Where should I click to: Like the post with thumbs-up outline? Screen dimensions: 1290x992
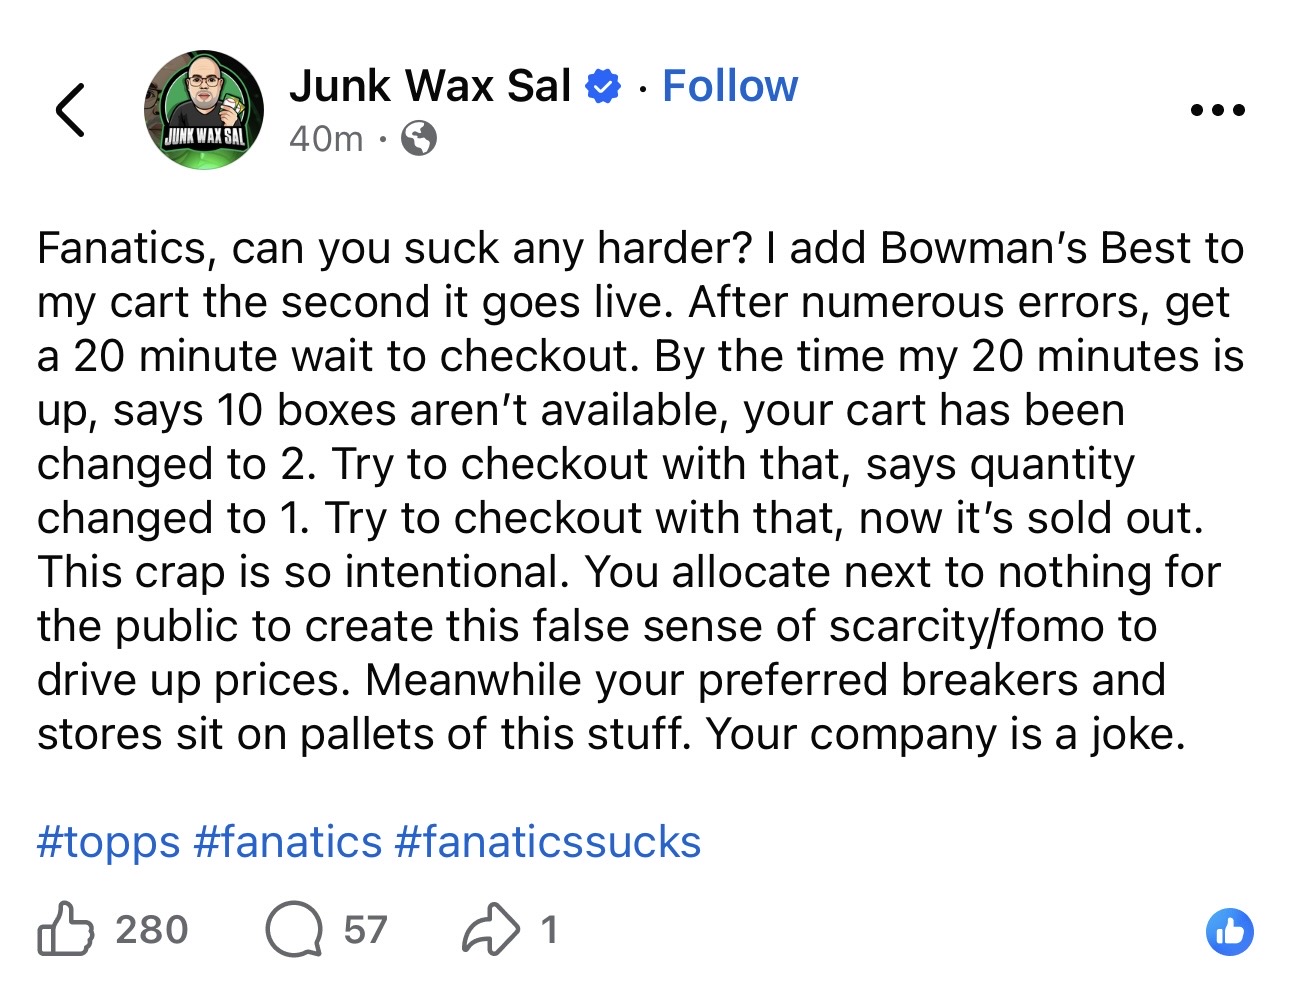point(65,929)
